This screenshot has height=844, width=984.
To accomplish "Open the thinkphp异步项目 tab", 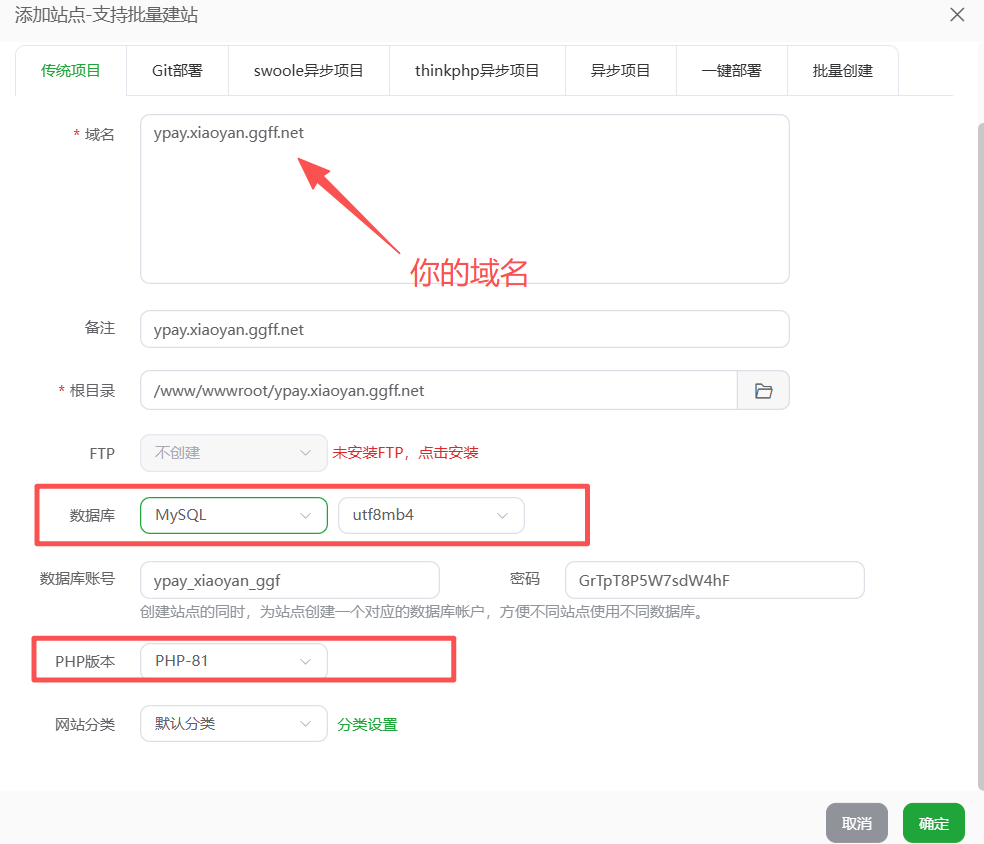I will (477, 71).
